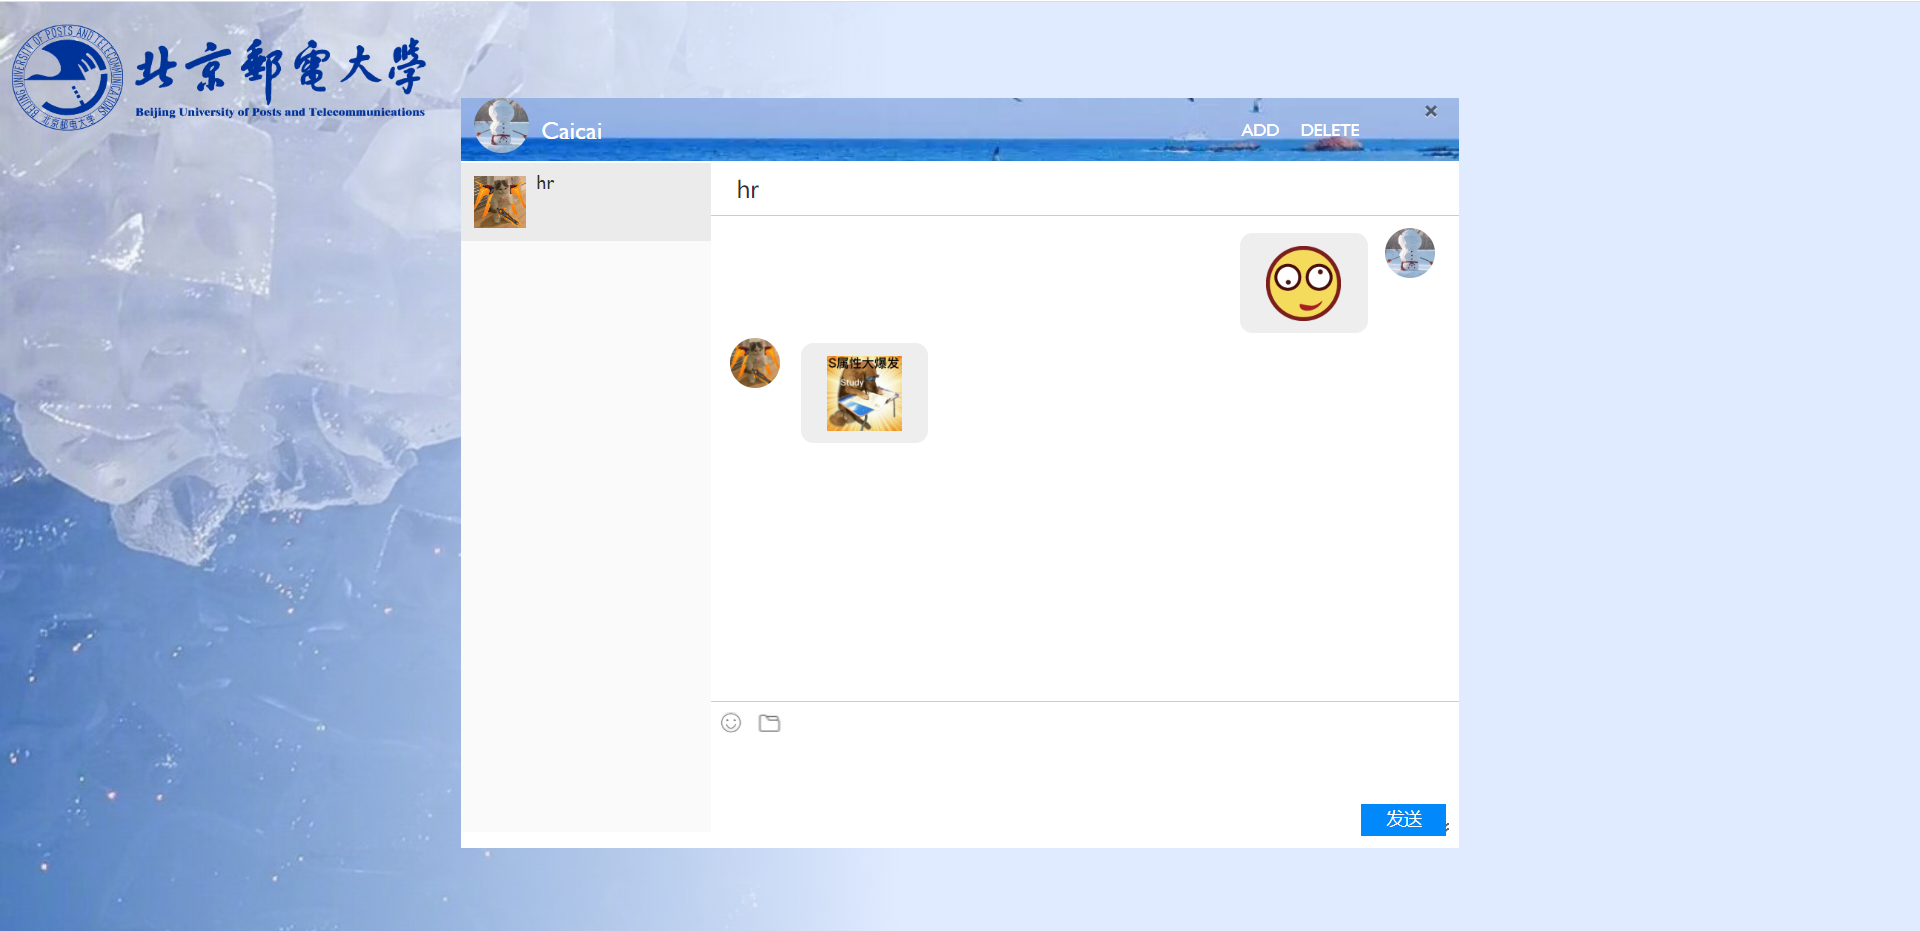Click empty area below hr contact

[x=585, y=530]
